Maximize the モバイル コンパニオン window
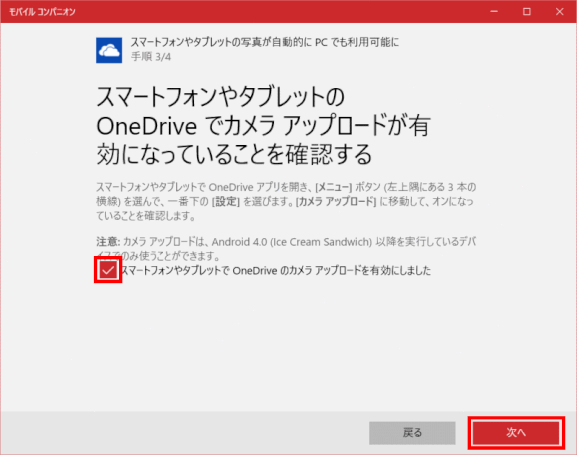 click(x=527, y=11)
